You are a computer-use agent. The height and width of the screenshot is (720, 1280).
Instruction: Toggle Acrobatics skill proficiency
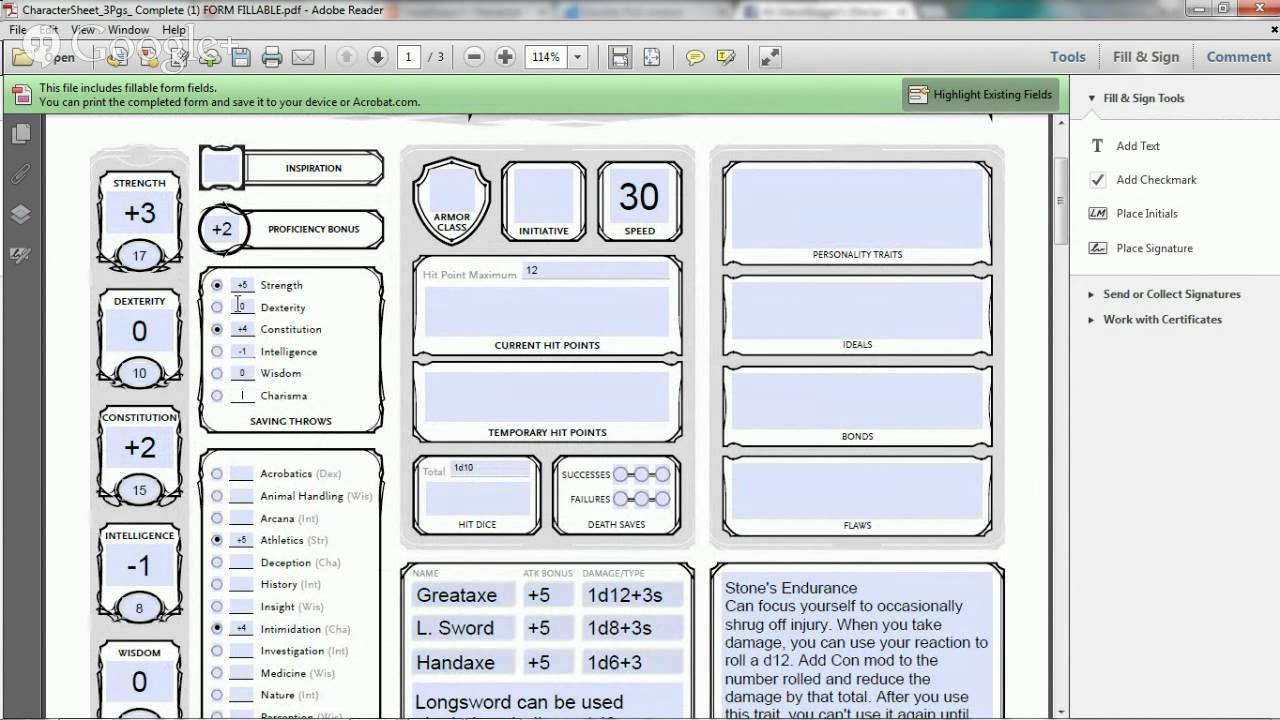tap(217, 473)
